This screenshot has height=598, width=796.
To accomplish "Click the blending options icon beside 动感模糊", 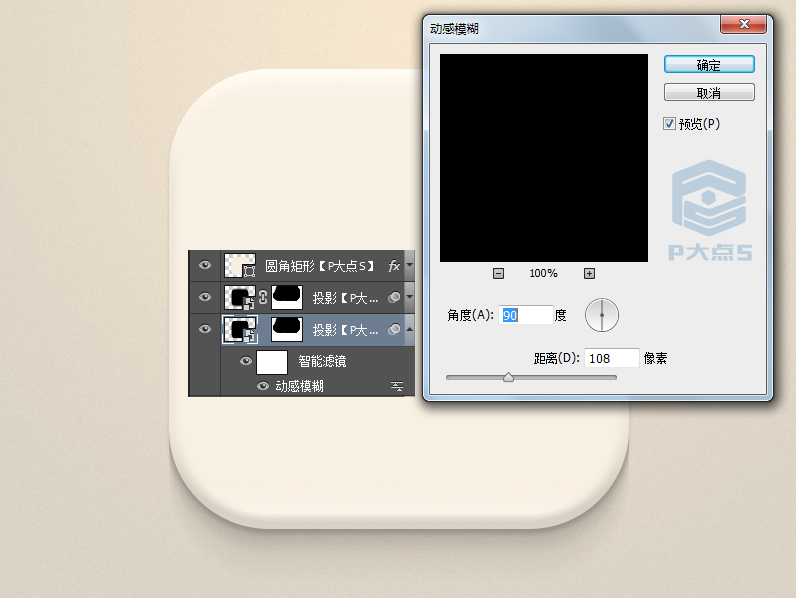I will pyautogui.click(x=396, y=386).
